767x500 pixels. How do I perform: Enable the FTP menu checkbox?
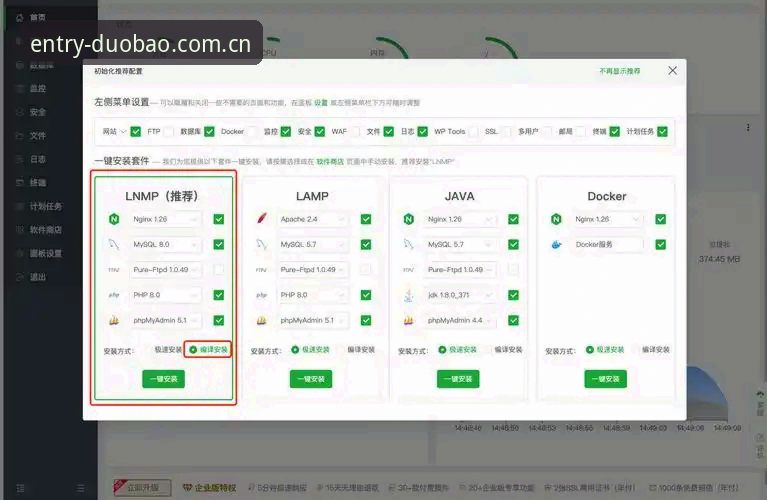169,132
